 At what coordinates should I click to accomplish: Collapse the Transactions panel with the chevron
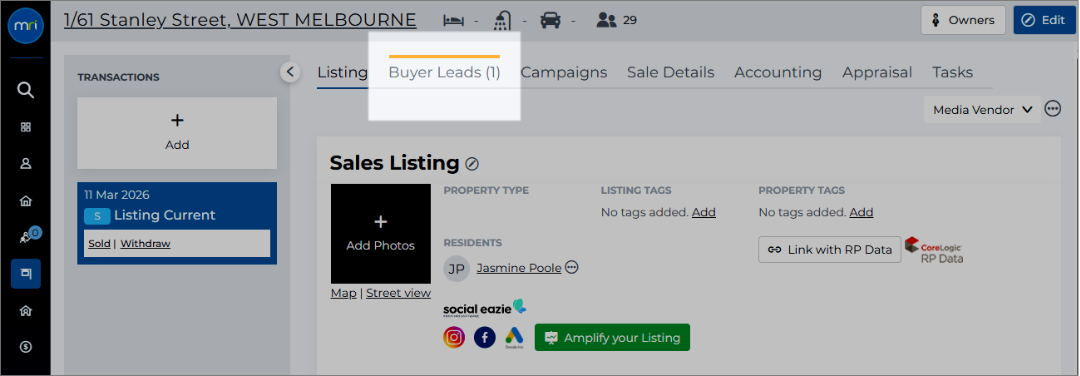pos(290,72)
